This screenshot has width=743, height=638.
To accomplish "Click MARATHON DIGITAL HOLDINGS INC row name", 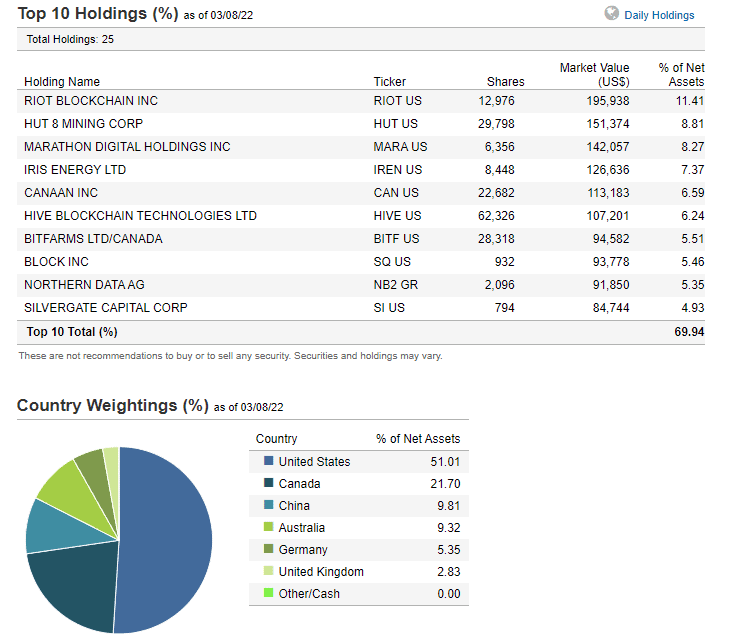I will [127, 147].
